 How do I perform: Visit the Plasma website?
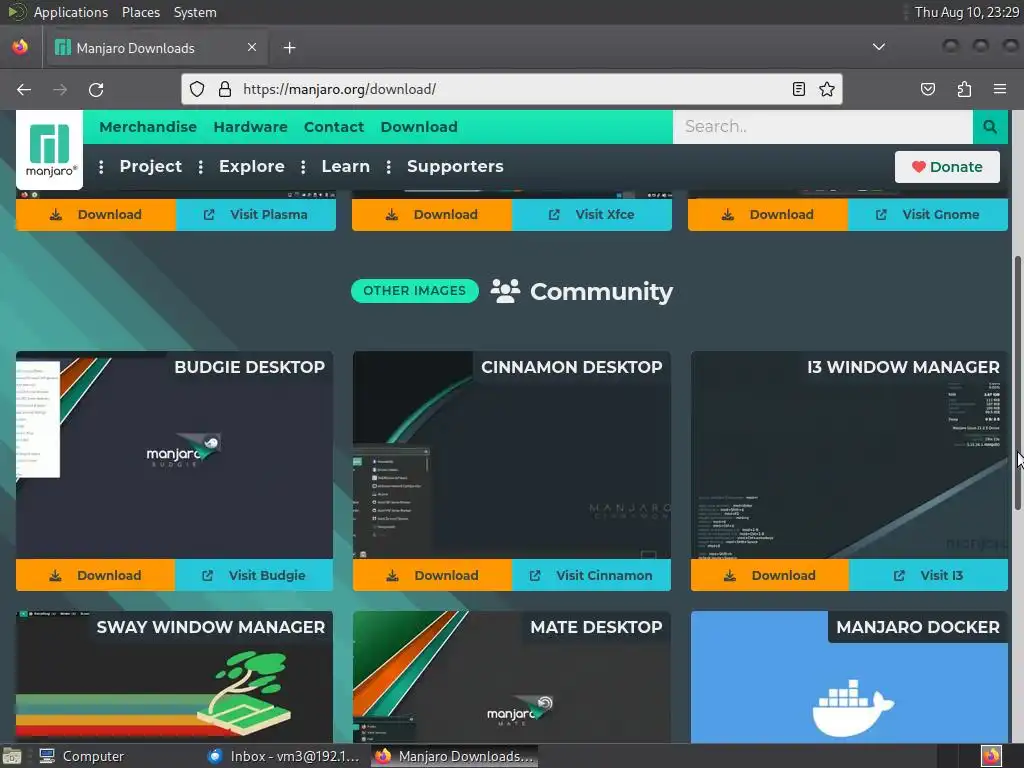click(256, 215)
